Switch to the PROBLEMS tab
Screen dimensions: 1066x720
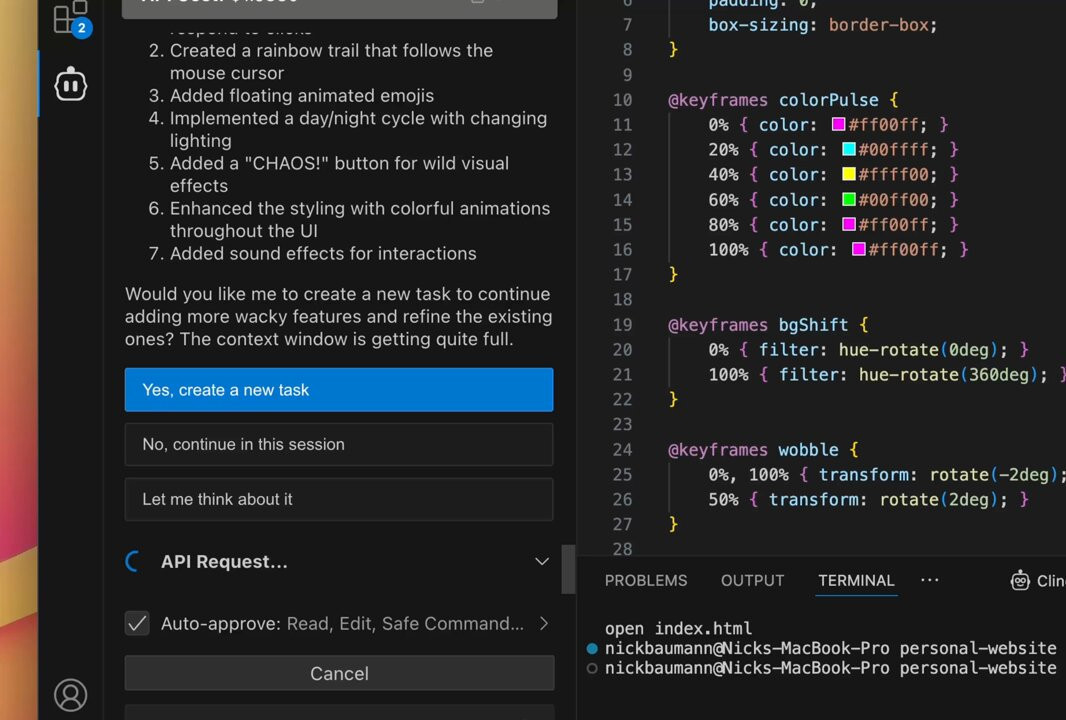tap(646, 580)
